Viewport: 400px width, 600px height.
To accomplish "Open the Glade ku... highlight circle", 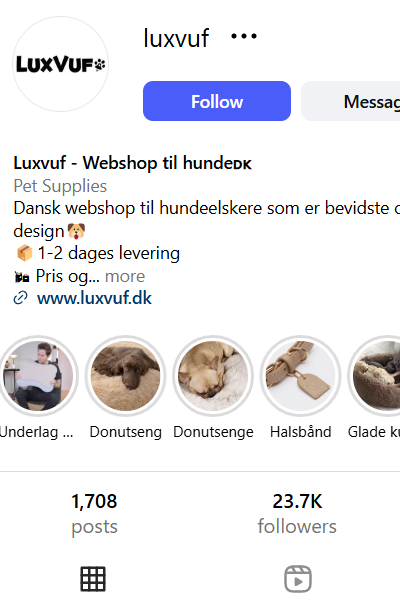I will [374, 376].
